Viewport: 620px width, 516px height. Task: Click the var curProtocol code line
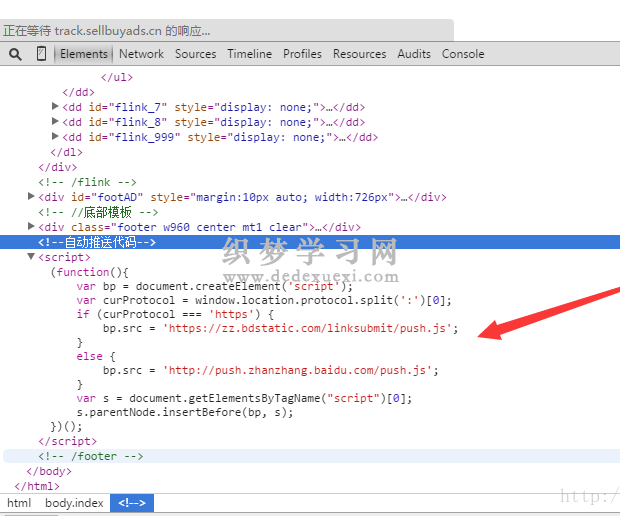(x=264, y=301)
